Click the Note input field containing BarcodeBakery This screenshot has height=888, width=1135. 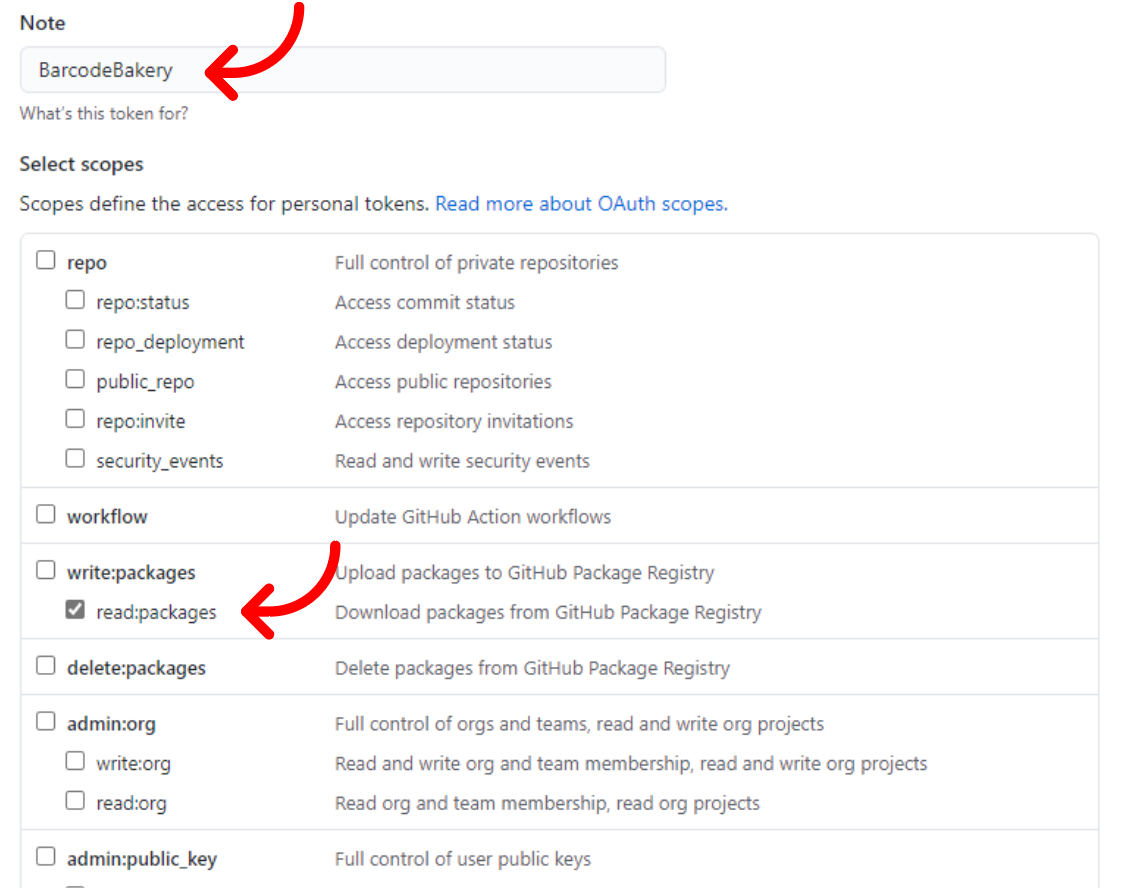[x=342, y=69]
